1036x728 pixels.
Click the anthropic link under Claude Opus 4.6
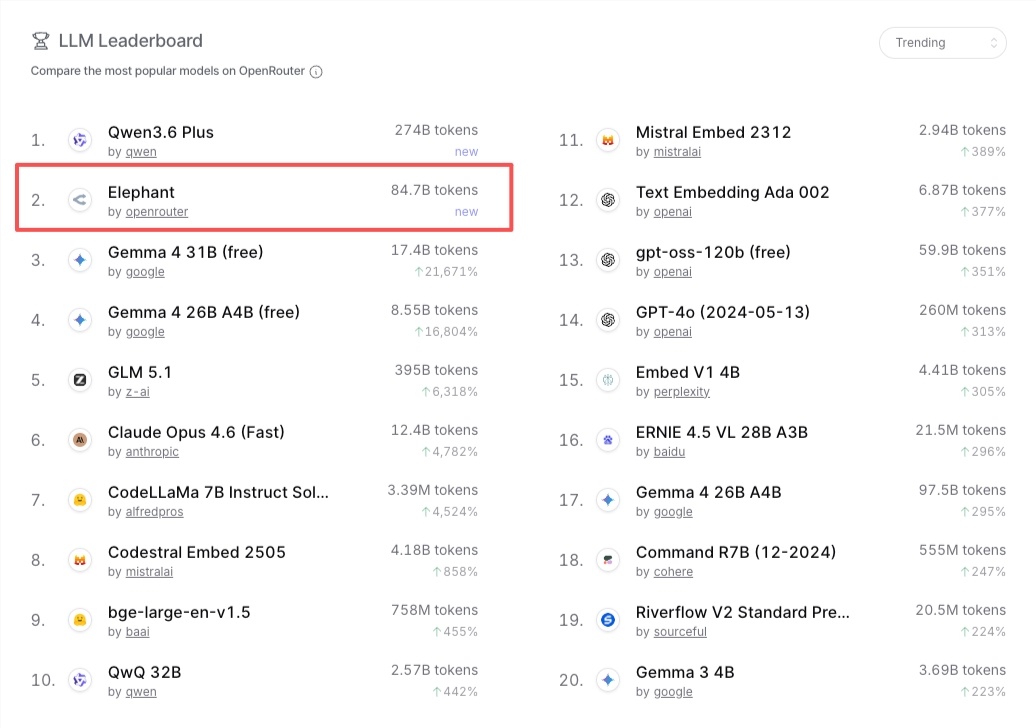(151, 452)
